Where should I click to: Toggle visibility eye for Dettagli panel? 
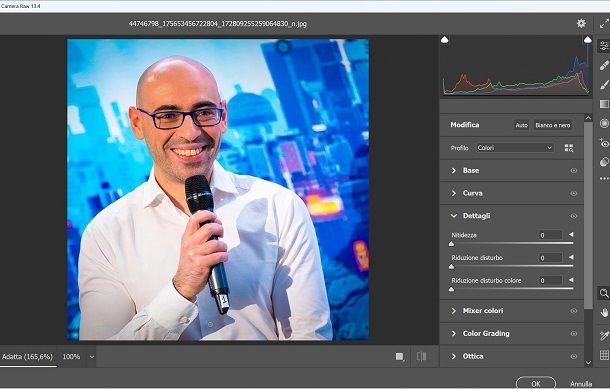pyautogui.click(x=573, y=216)
